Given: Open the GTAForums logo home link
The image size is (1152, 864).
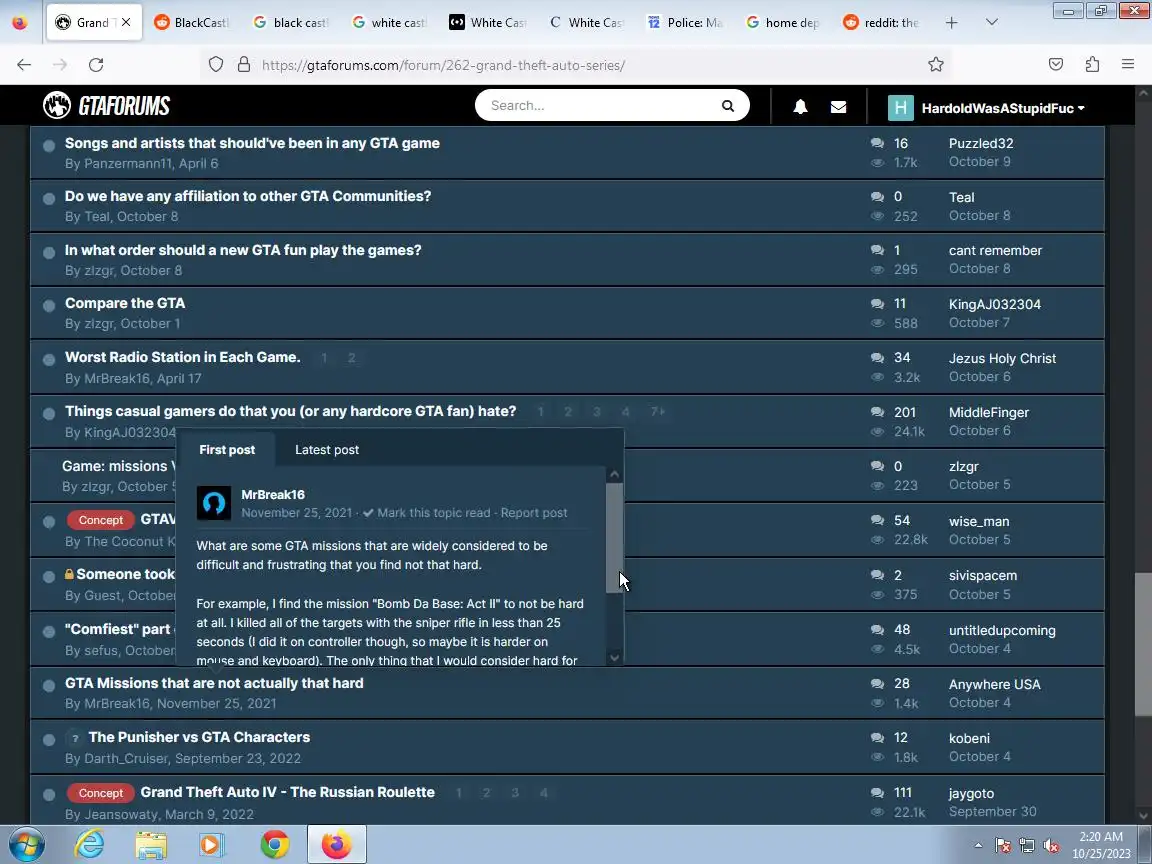Looking at the screenshot, I should (x=107, y=106).
